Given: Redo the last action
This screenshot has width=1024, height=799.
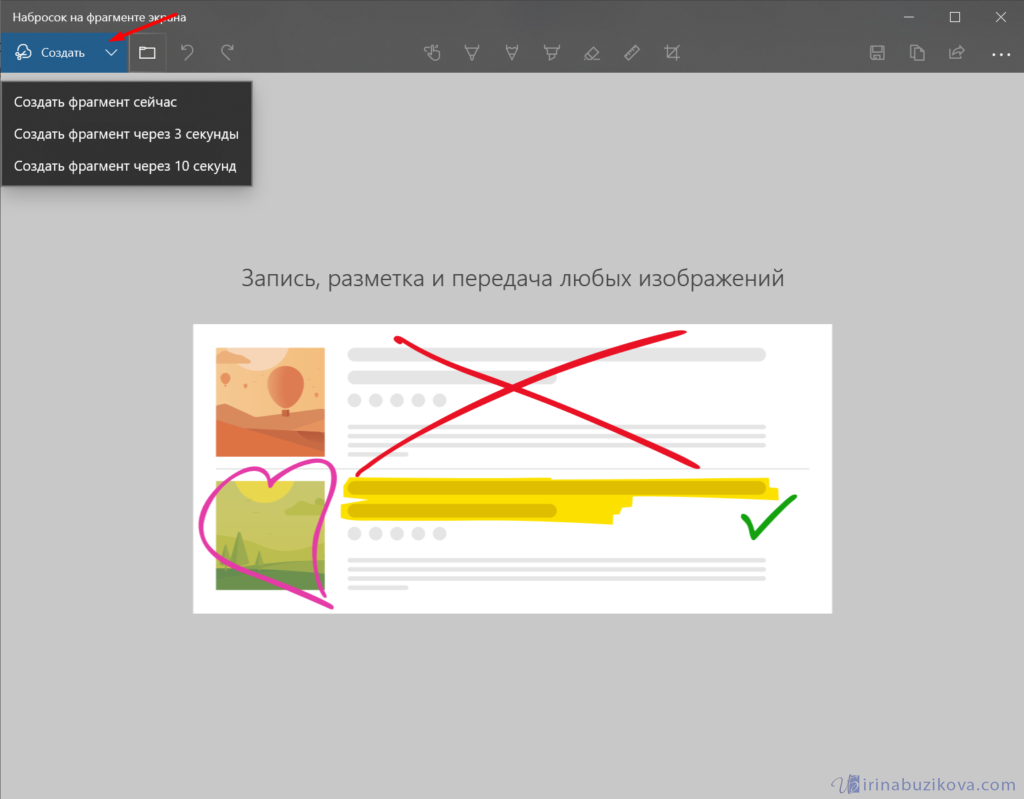Looking at the screenshot, I should (227, 52).
